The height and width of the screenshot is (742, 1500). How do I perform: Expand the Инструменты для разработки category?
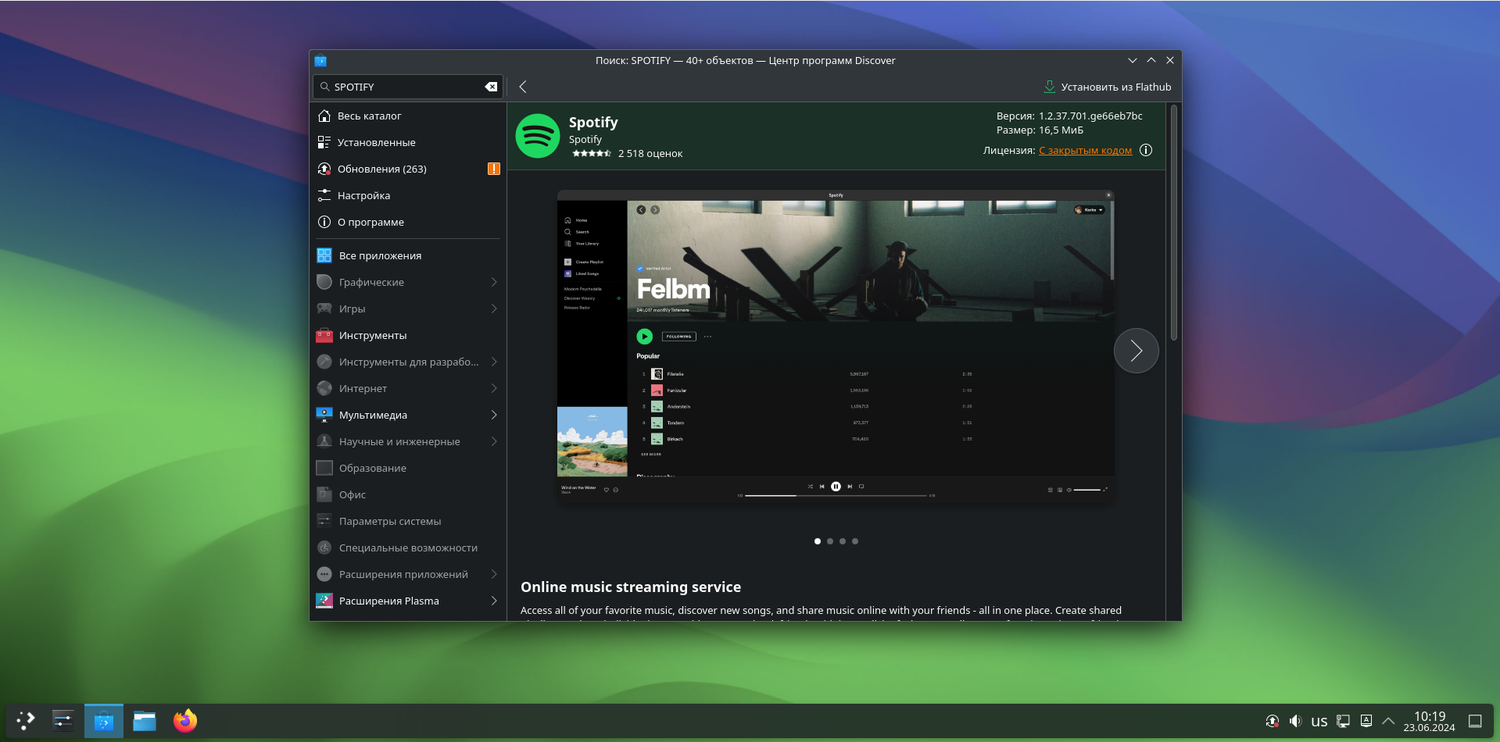pyautogui.click(x=494, y=362)
